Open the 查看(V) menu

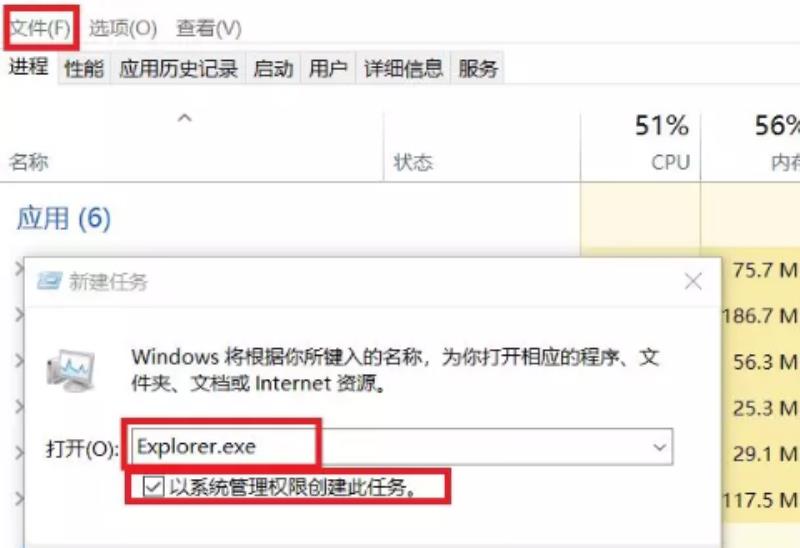[x=209, y=28]
